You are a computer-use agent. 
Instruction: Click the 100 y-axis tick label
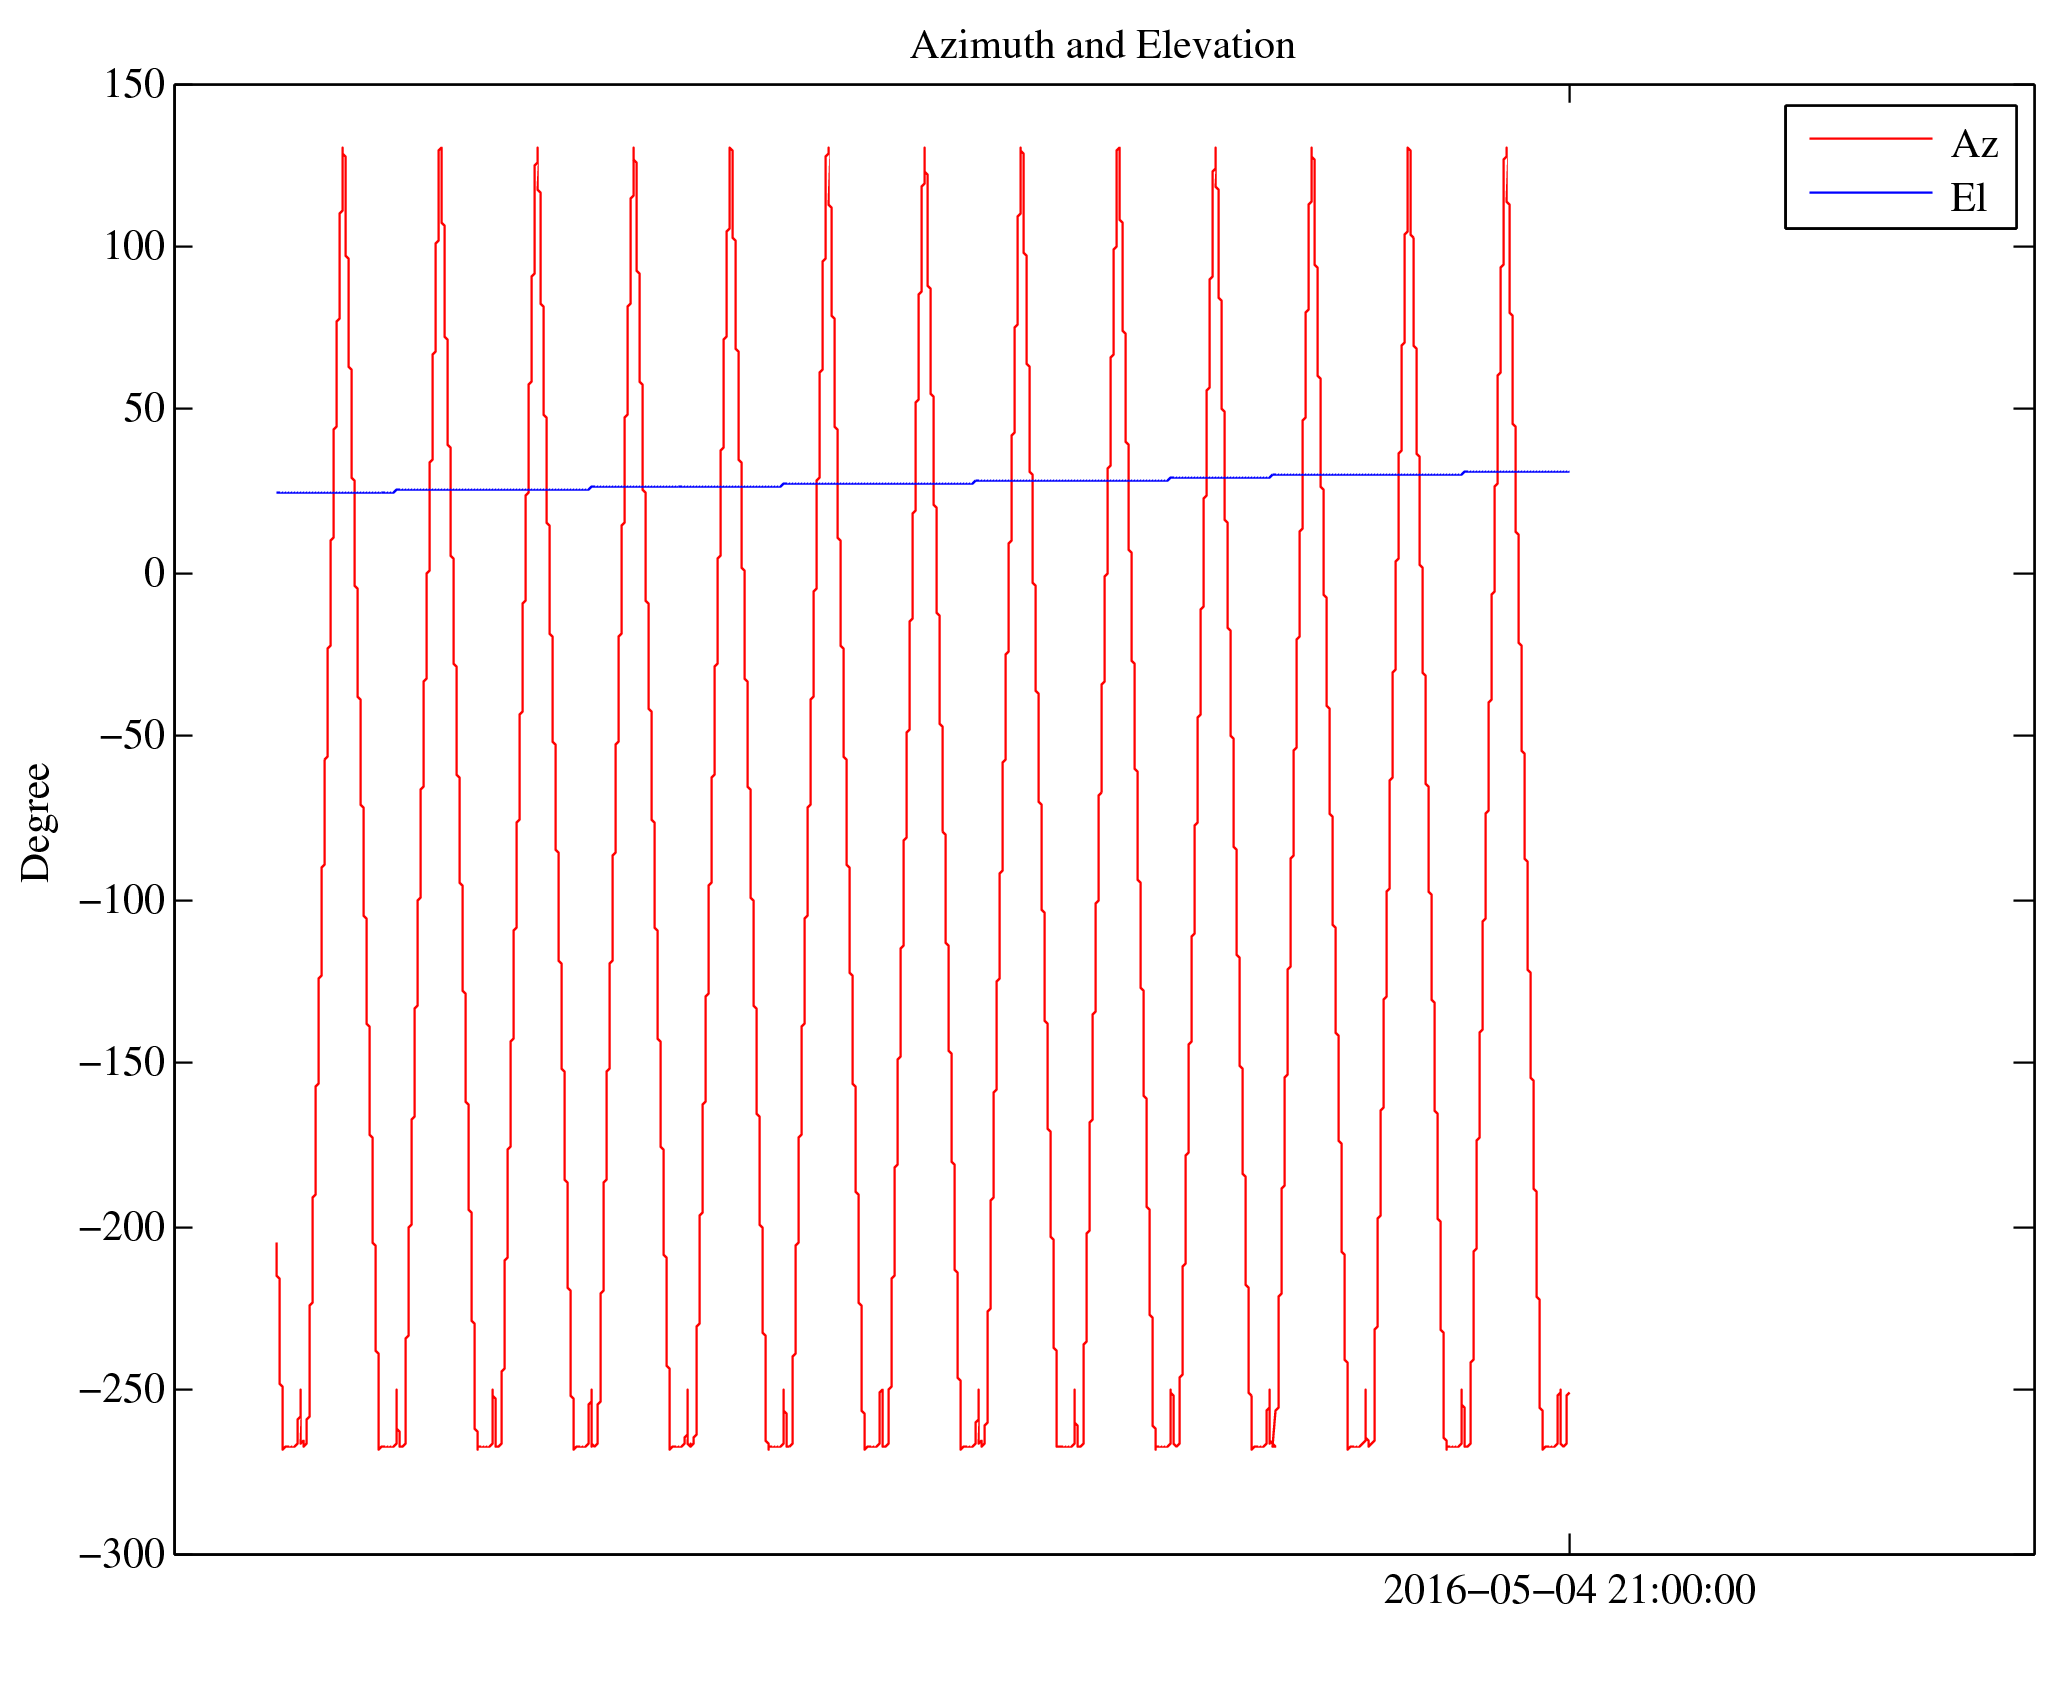pyautogui.click(x=134, y=247)
